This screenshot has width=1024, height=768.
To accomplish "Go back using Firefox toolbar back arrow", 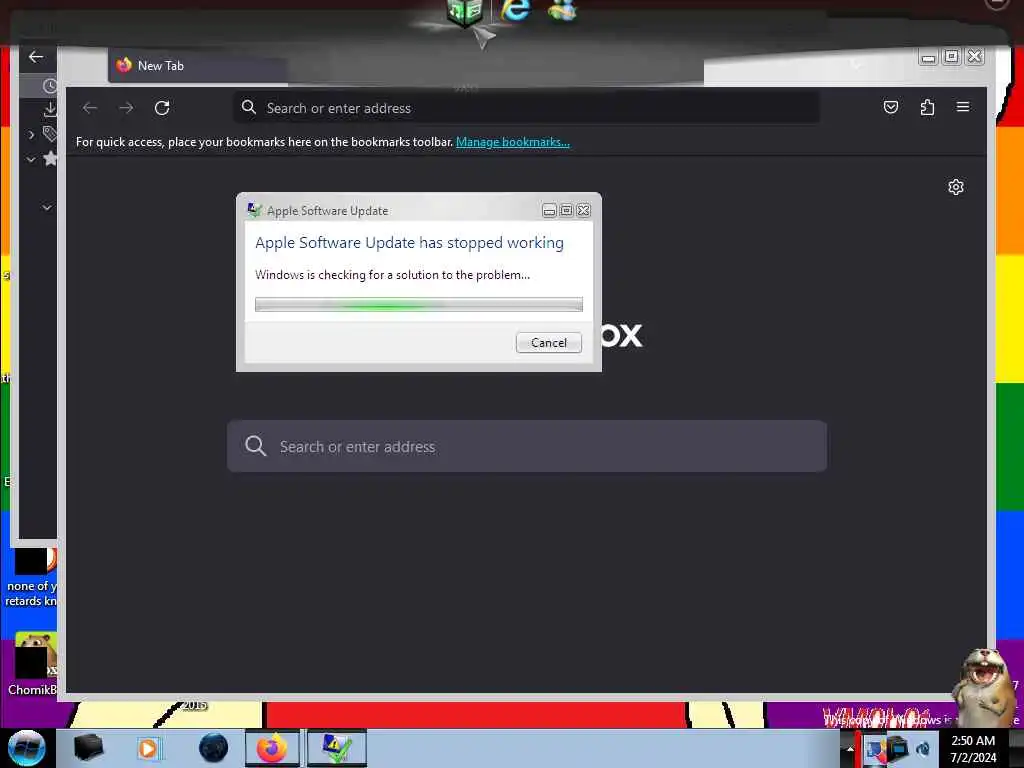I will 90,108.
